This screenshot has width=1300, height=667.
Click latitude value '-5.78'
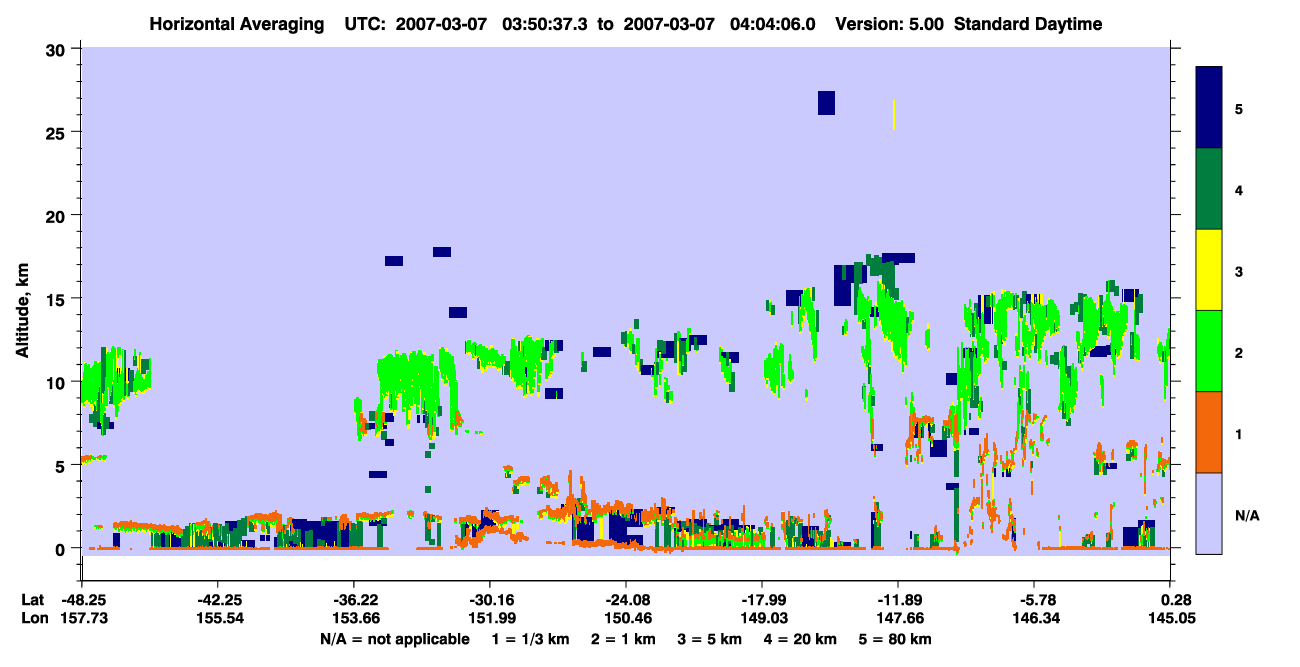pyautogui.click(x=1034, y=600)
